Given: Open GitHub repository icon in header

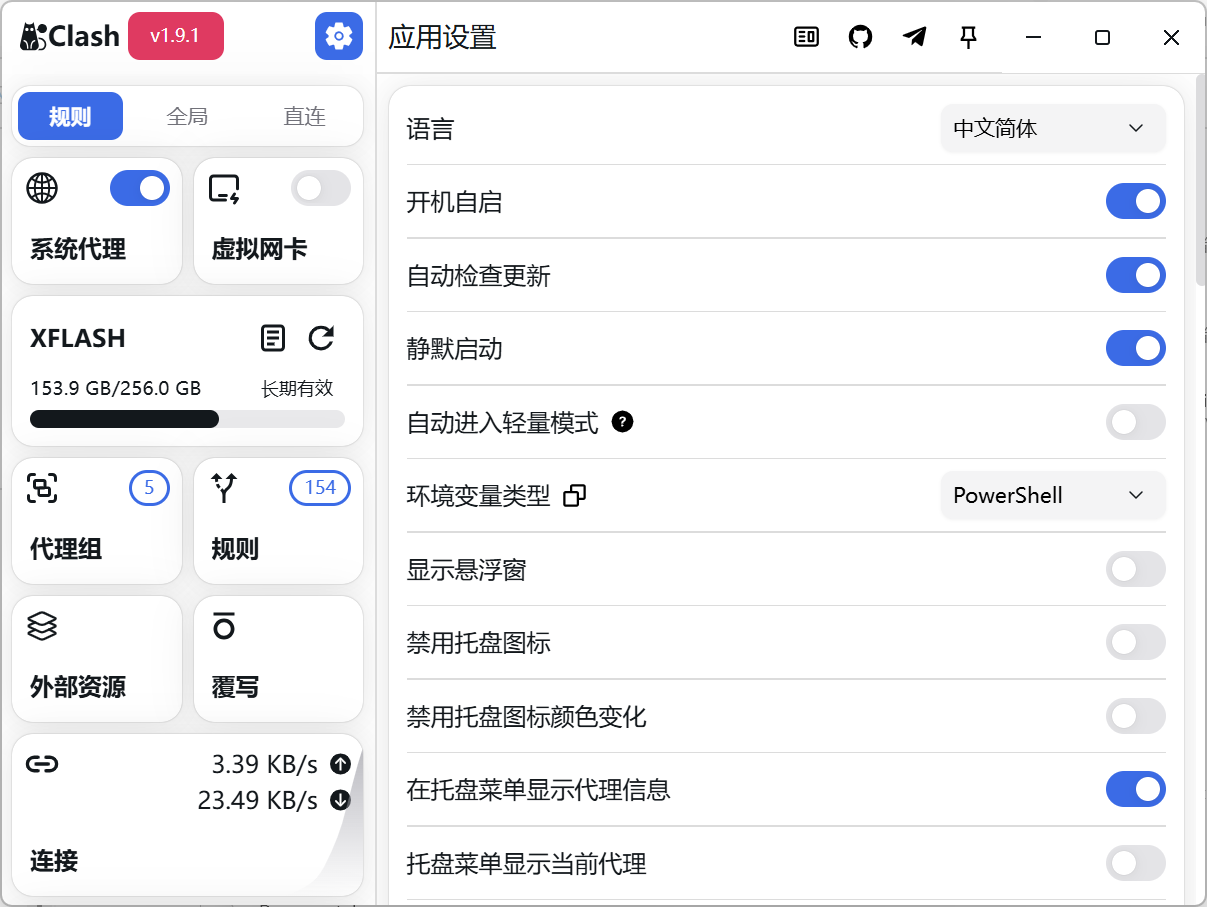Looking at the screenshot, I should tap(860, 37).
